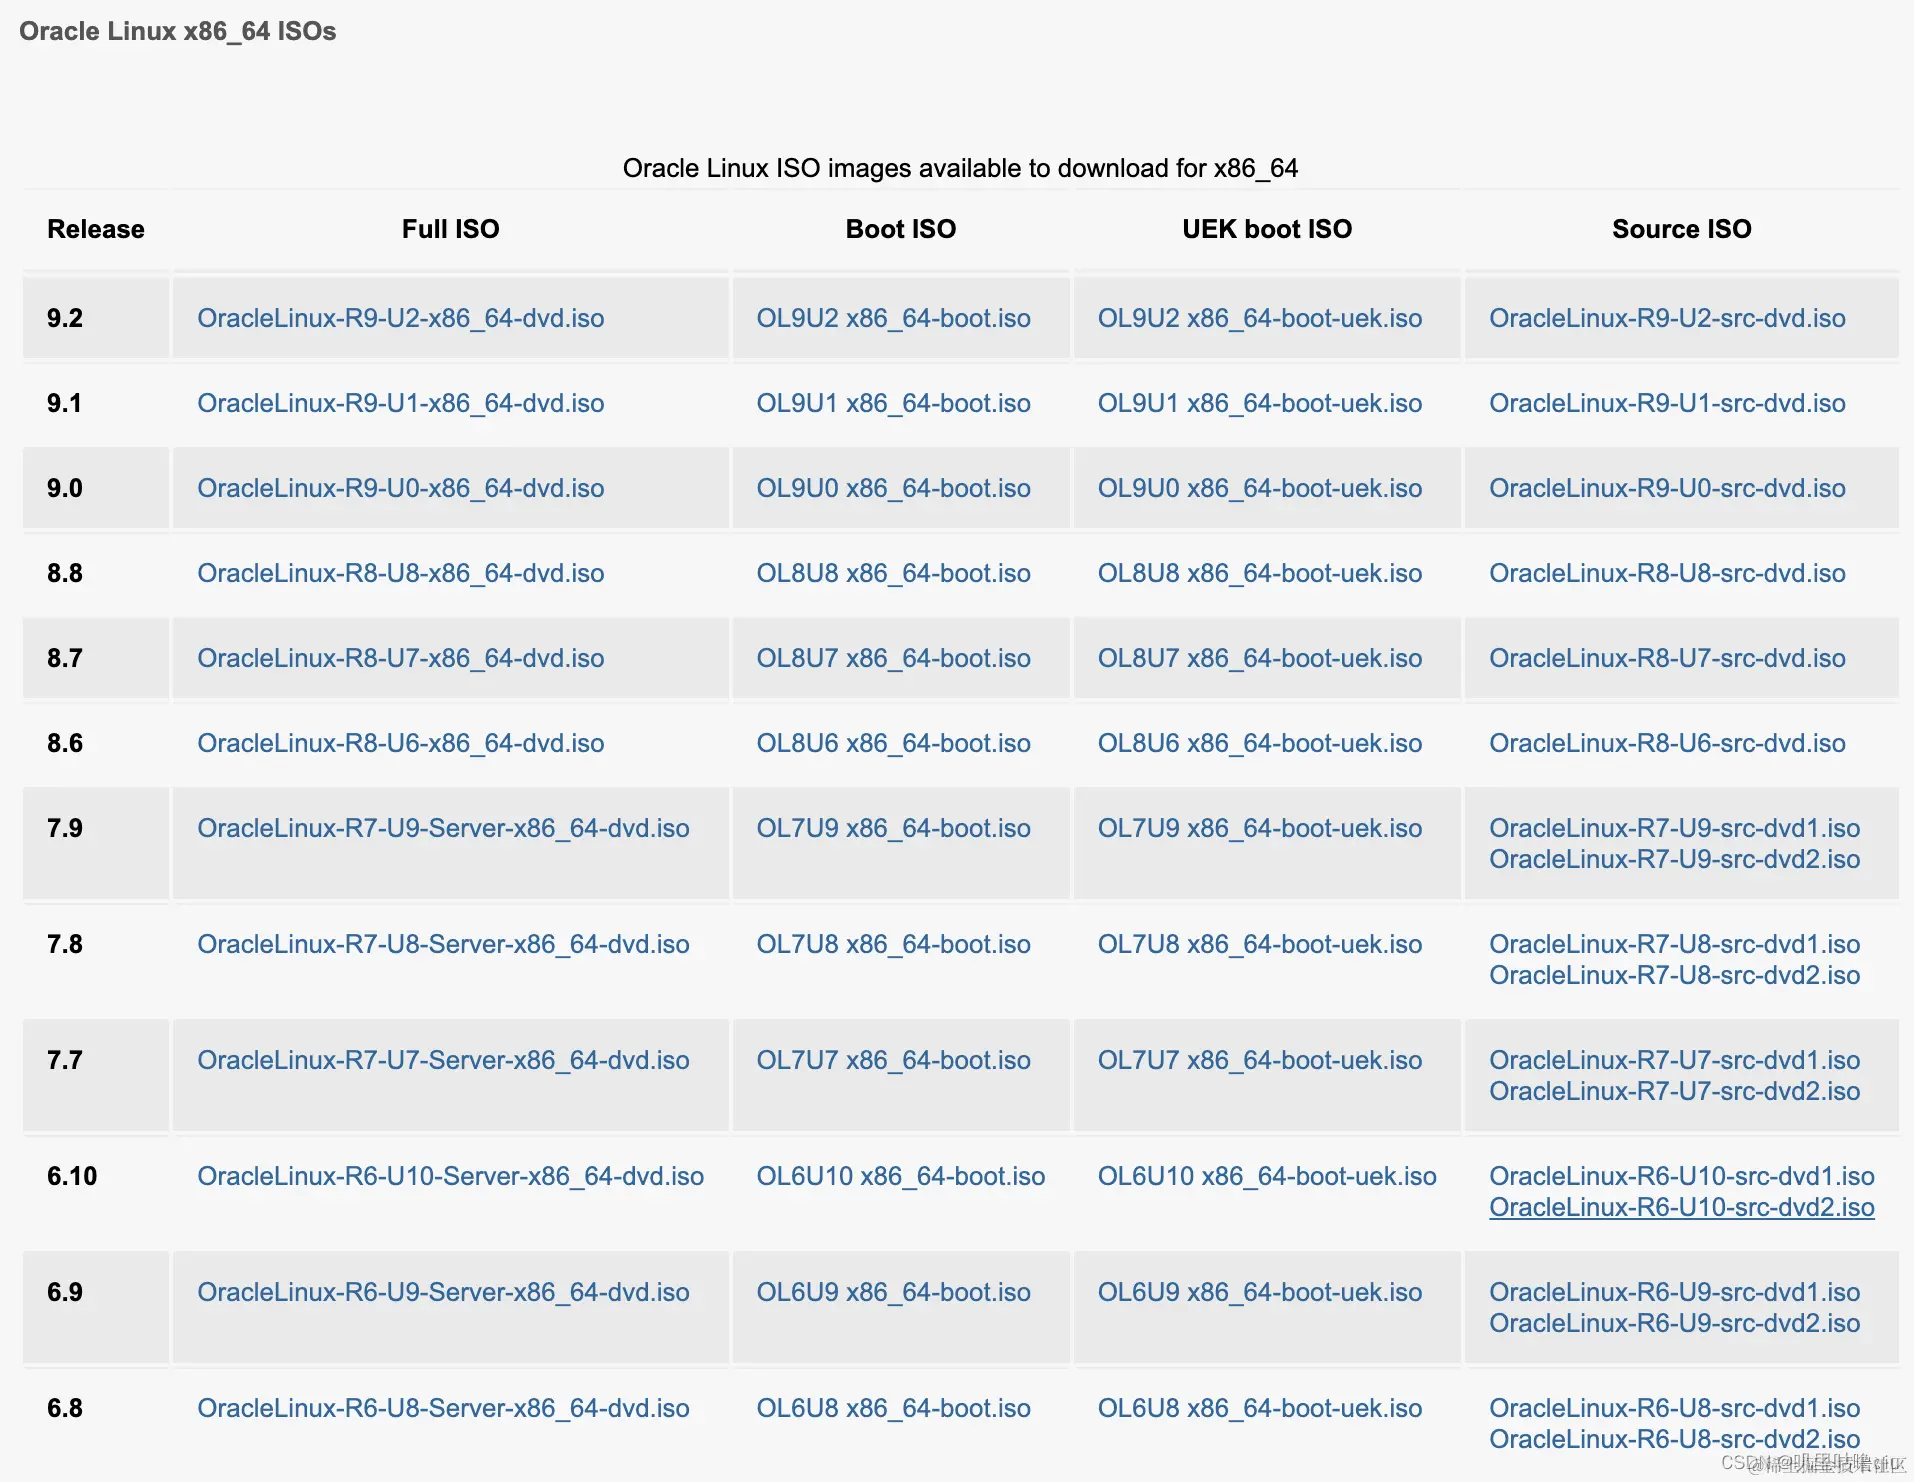
Task: Open OL8U6 x86_64-boot-uek.iso
Action: point(1259,743)
